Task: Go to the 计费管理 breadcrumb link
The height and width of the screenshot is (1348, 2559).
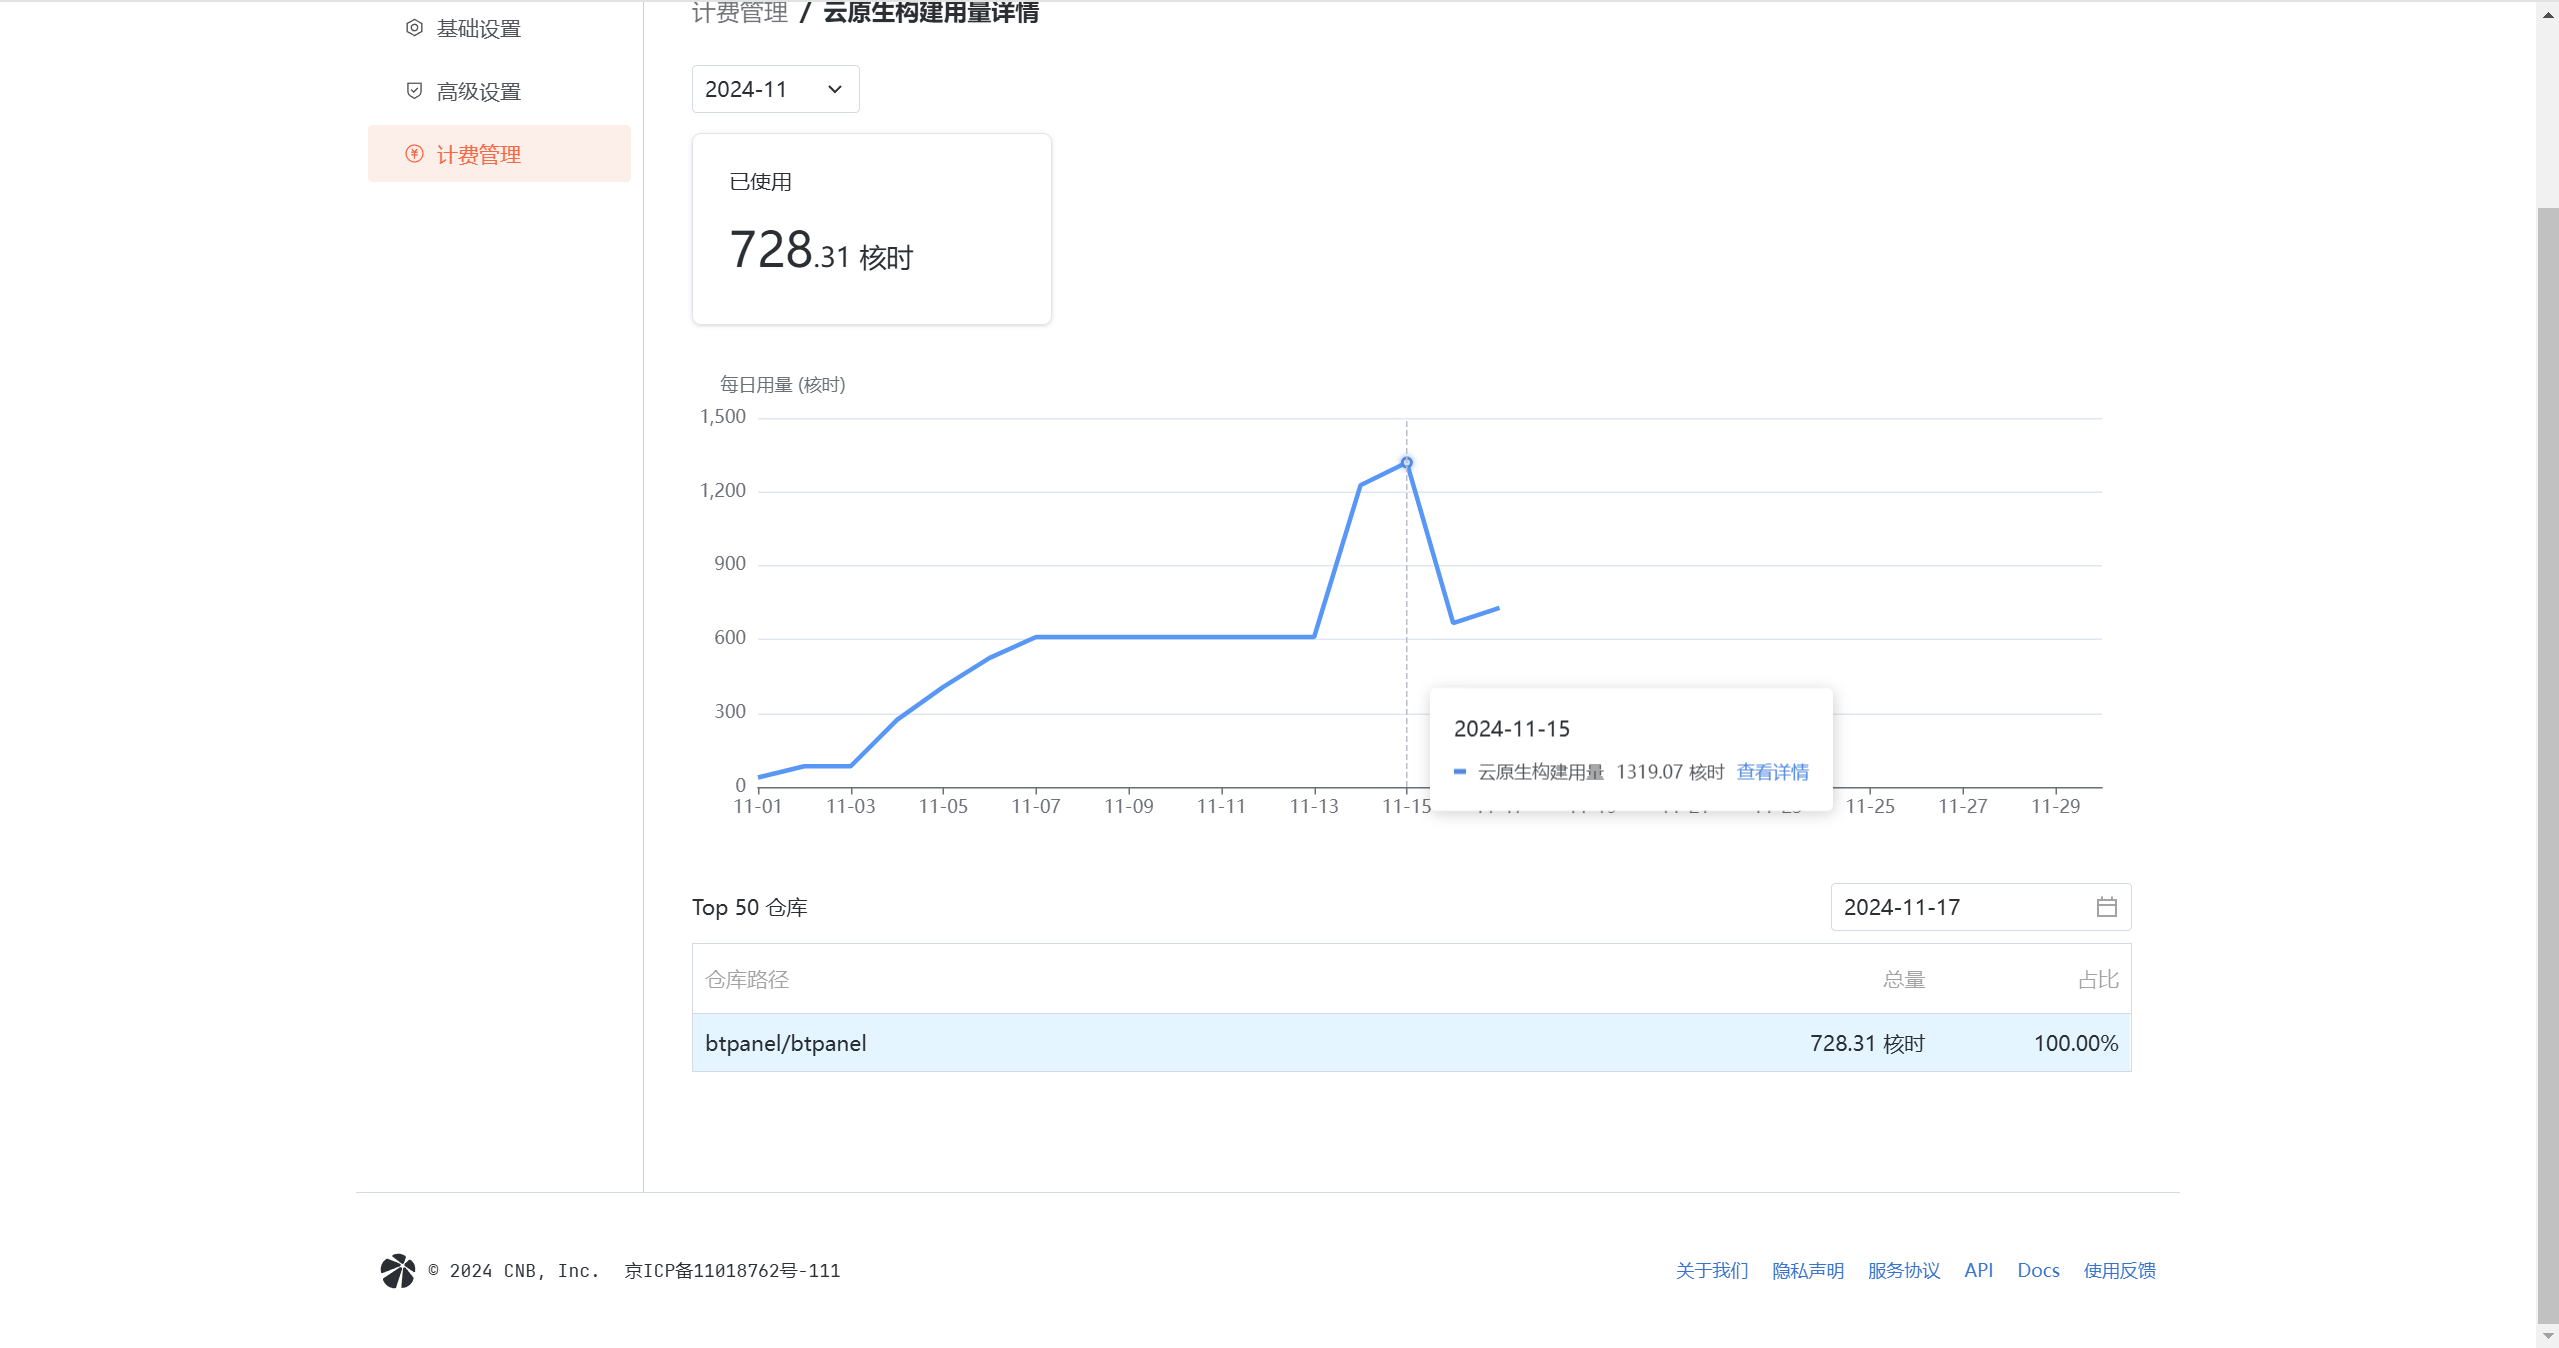Action: coord(740,13)
